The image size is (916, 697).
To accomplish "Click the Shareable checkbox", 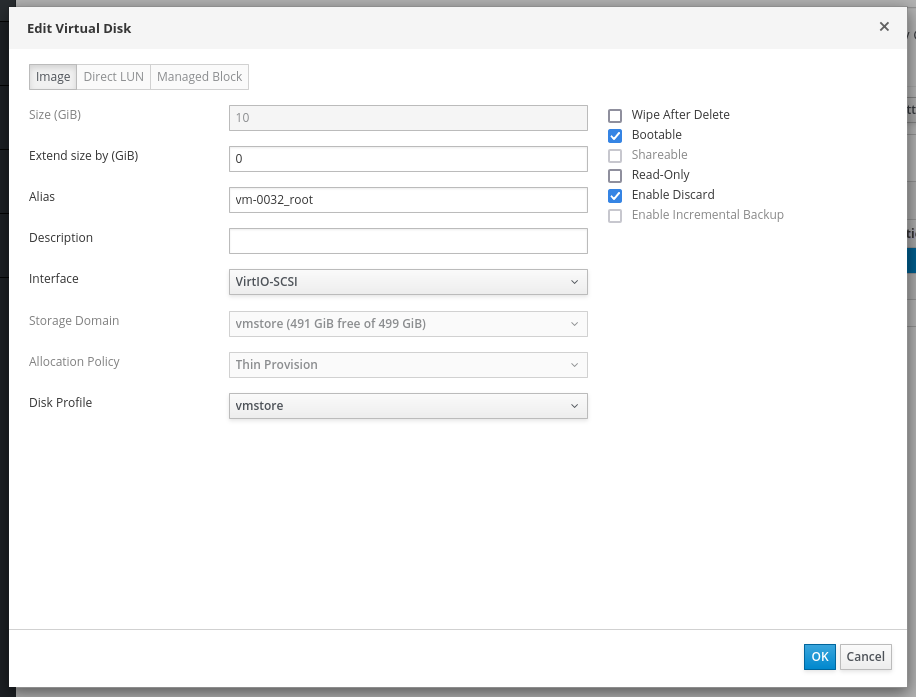I will (x=615, y=156).
